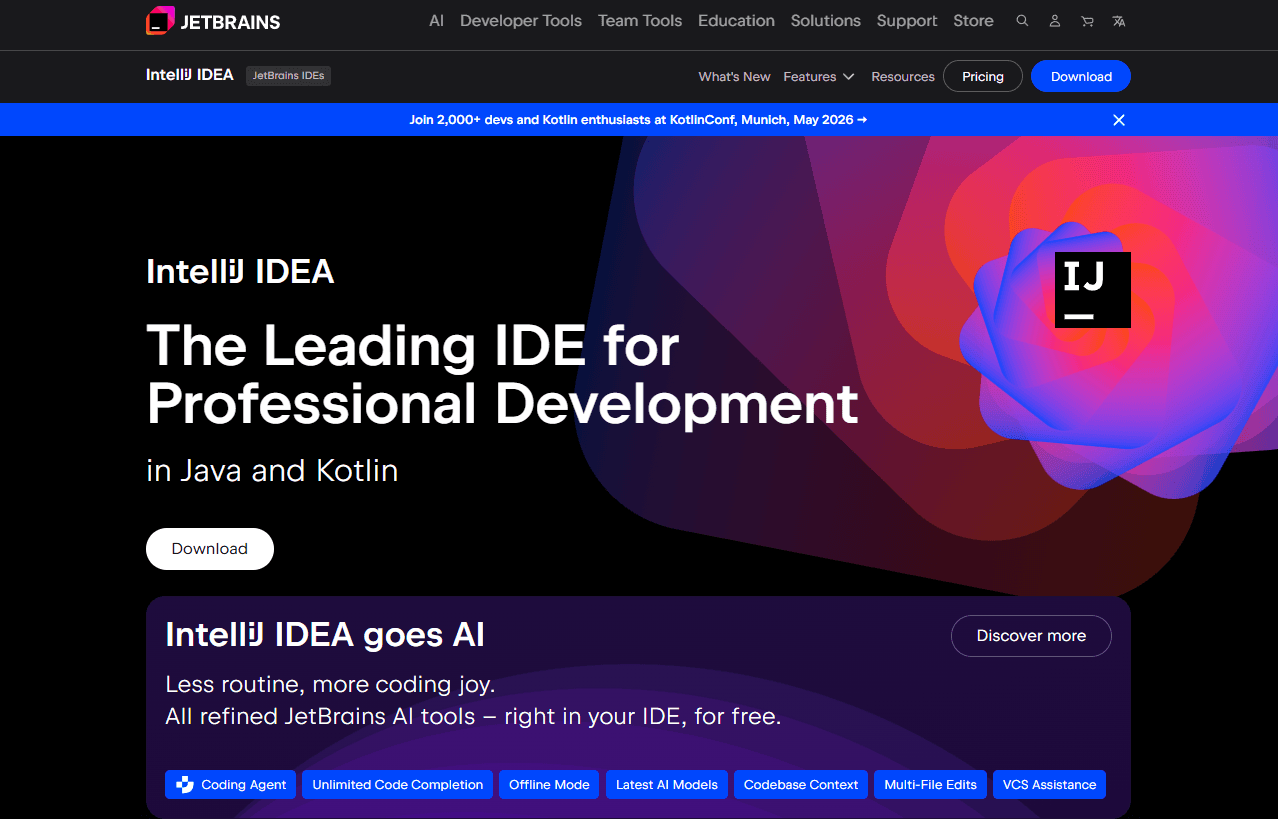Select the Offline Mode tag

click(549, 785)
